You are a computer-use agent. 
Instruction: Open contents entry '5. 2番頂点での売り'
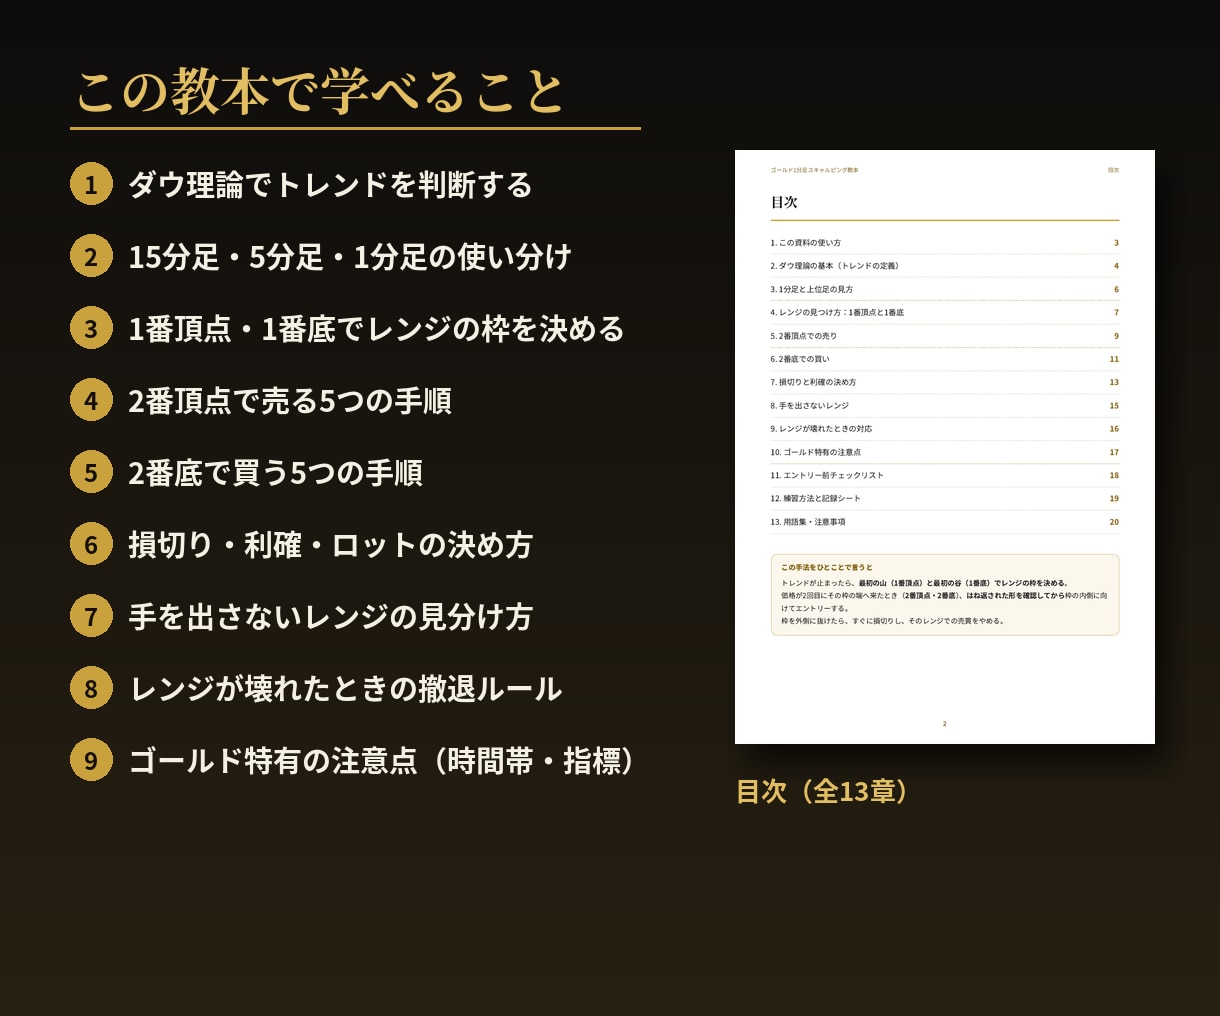[804, 336]
